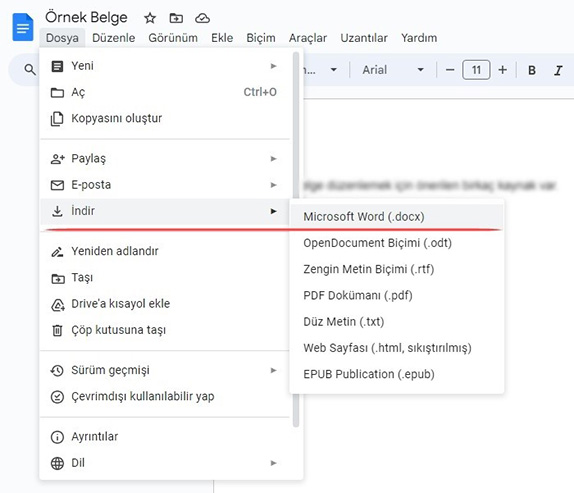
Task: Star the Örnek Belge document
Action: tap(150, 18)
